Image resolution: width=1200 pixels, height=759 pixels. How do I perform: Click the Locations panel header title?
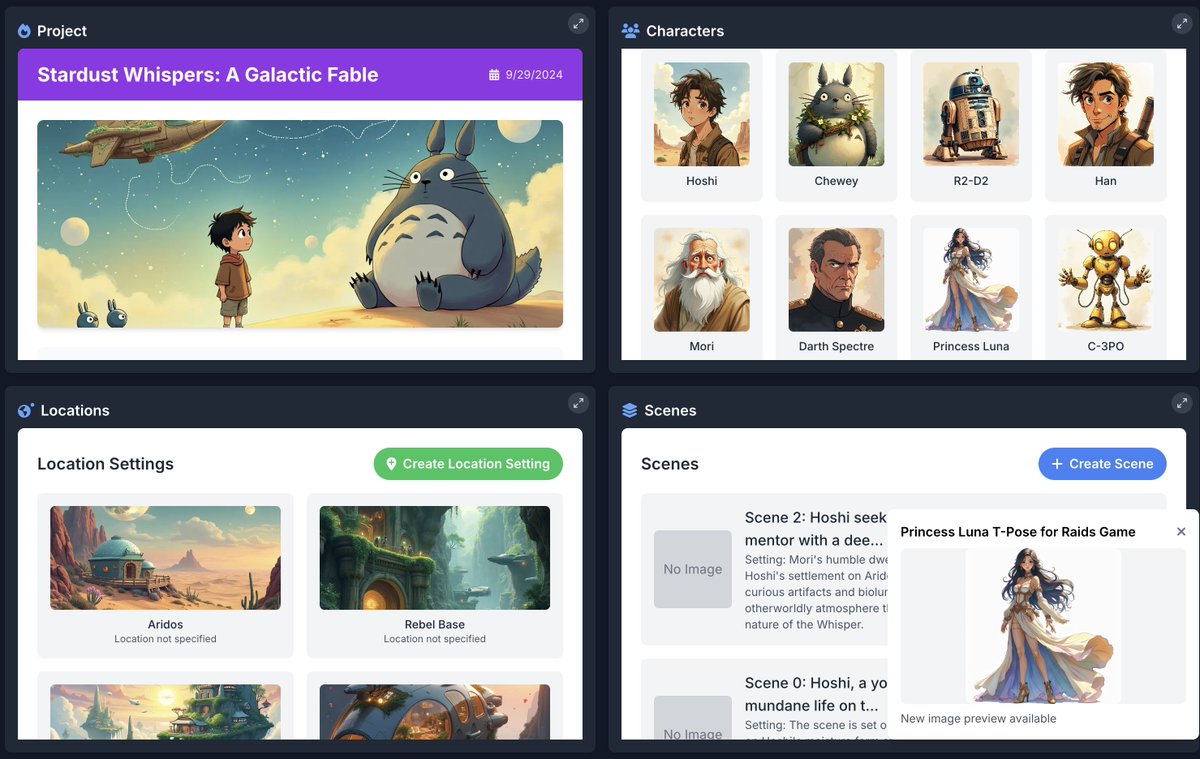(x=75, y=411)
